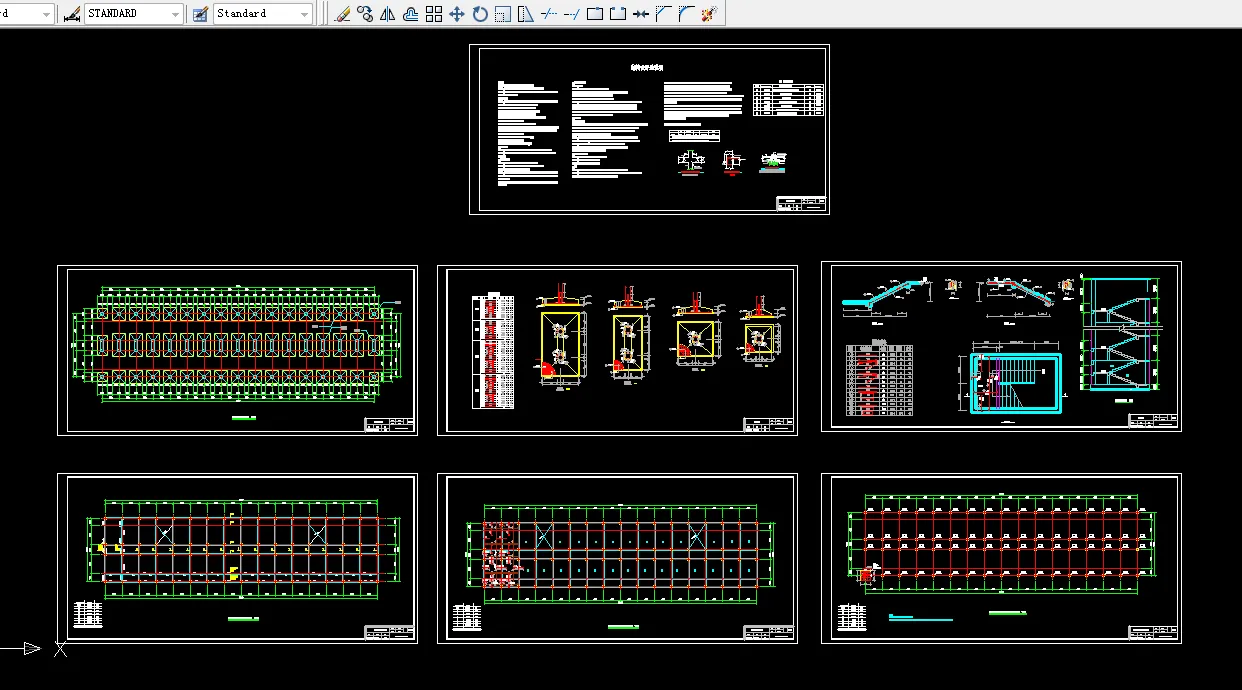The width and height of the screenshot is (1242, 690).
Task: Select the Erase tool
Action: (342, 14)
